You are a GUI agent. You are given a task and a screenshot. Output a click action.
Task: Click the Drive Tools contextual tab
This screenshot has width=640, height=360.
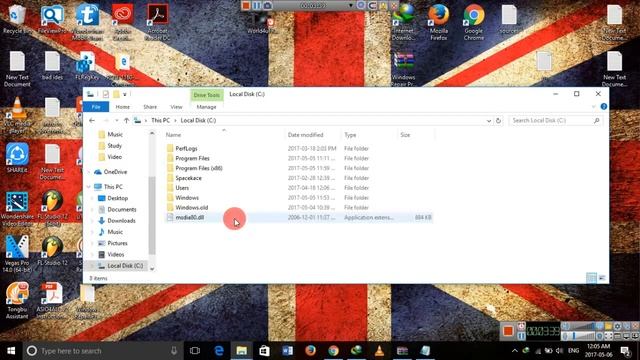tap(207, 95)
